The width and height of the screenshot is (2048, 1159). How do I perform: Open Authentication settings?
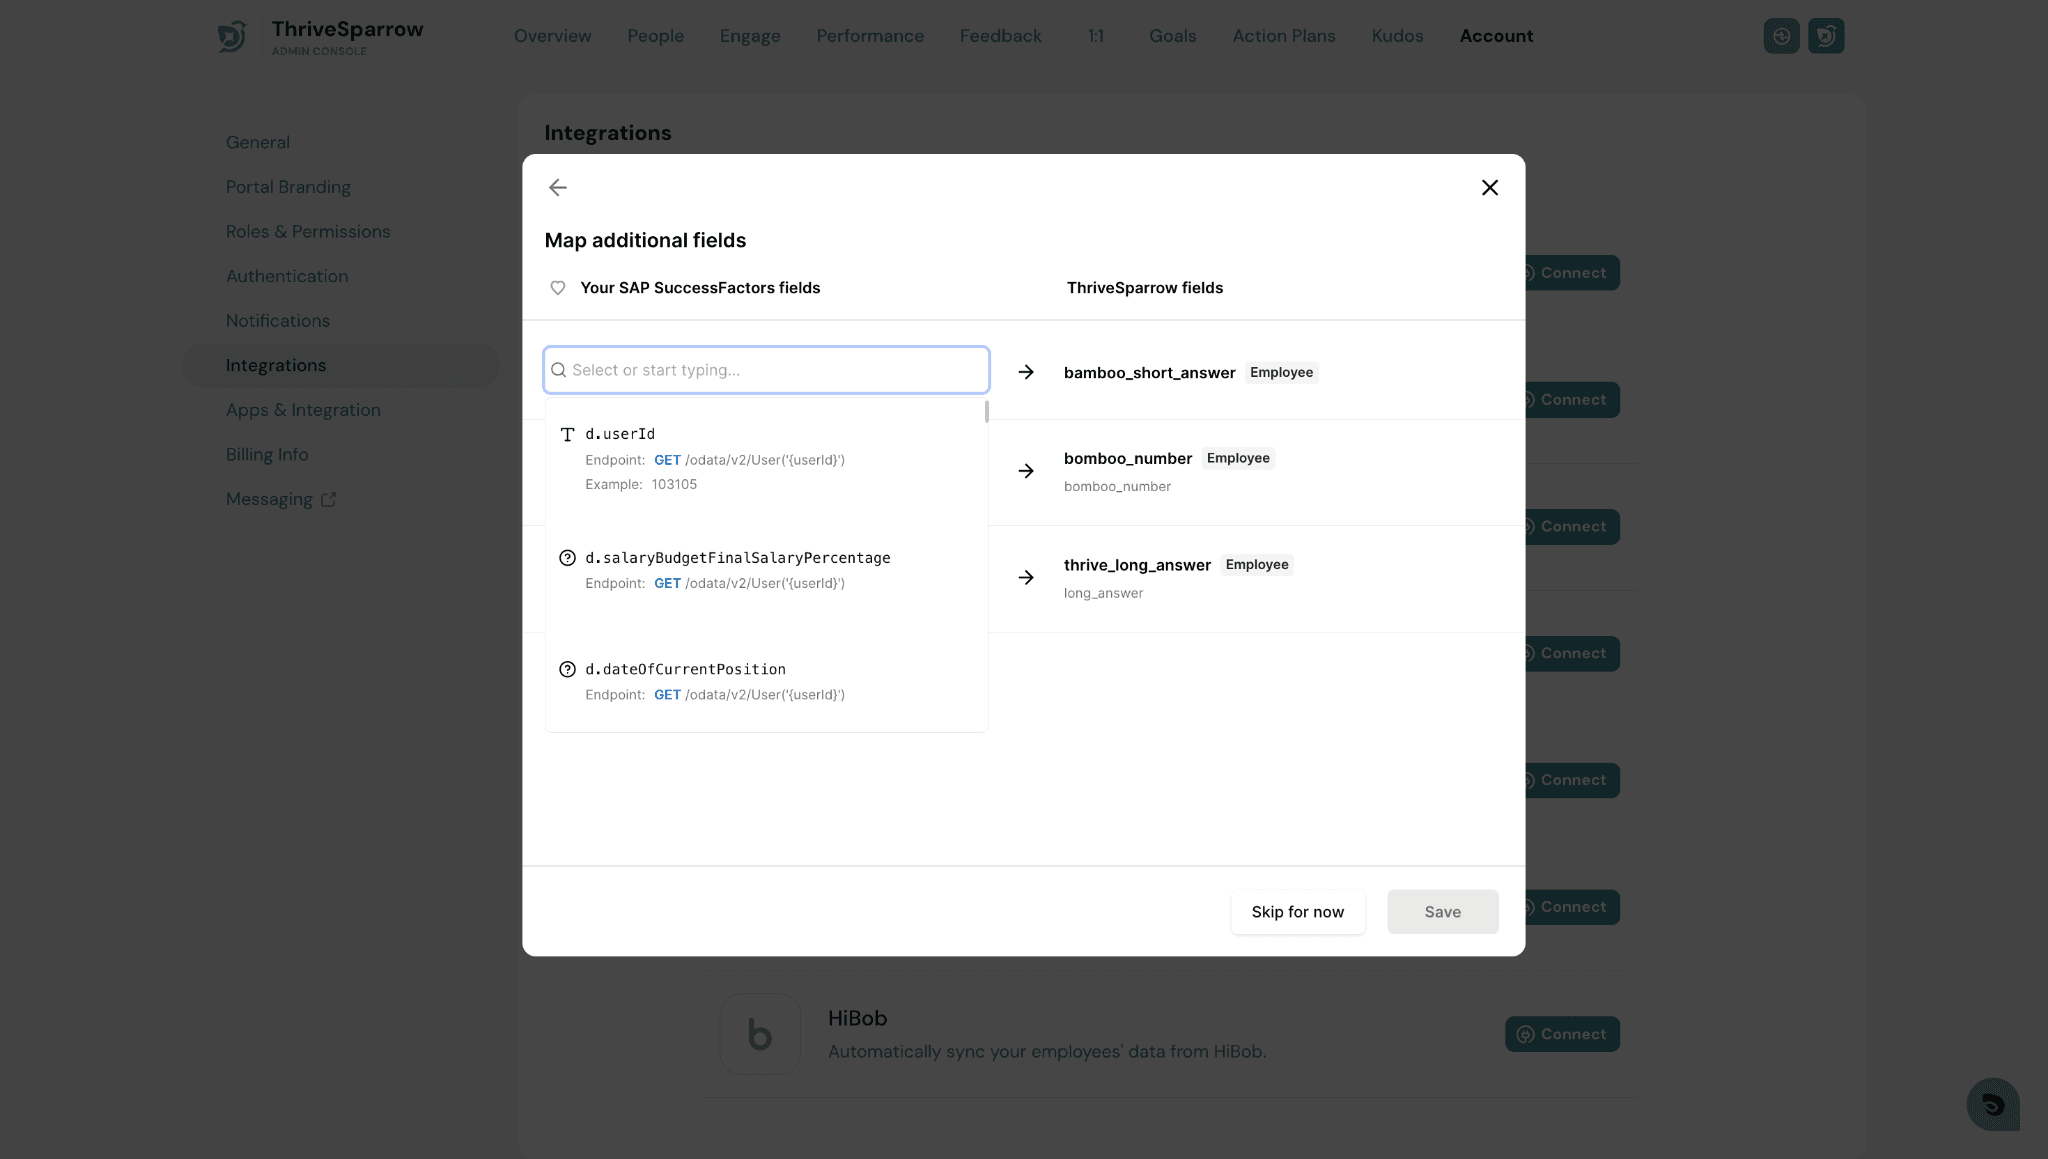click(287, 276)
